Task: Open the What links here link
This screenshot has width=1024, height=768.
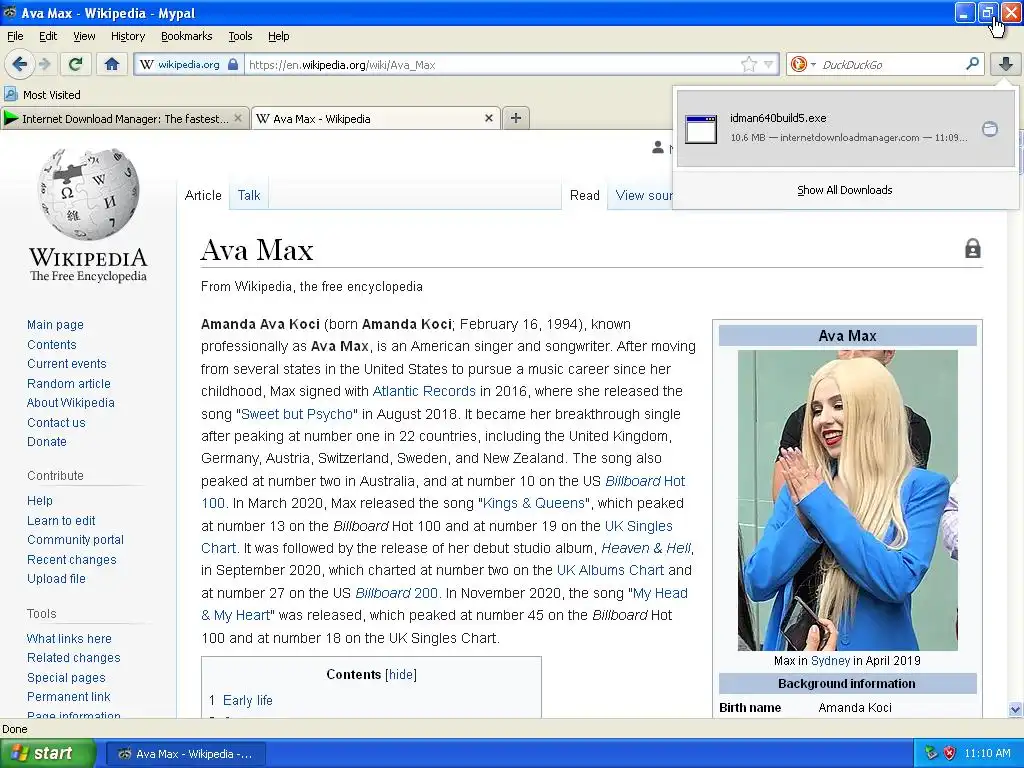Action: click(69, 639)
